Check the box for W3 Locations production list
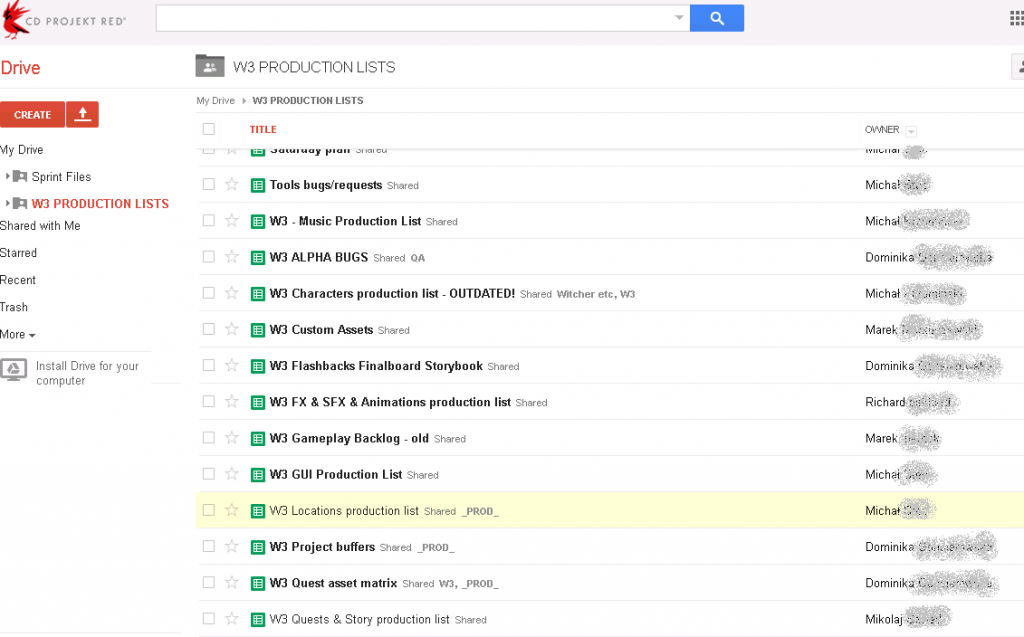 pos(208,510)
